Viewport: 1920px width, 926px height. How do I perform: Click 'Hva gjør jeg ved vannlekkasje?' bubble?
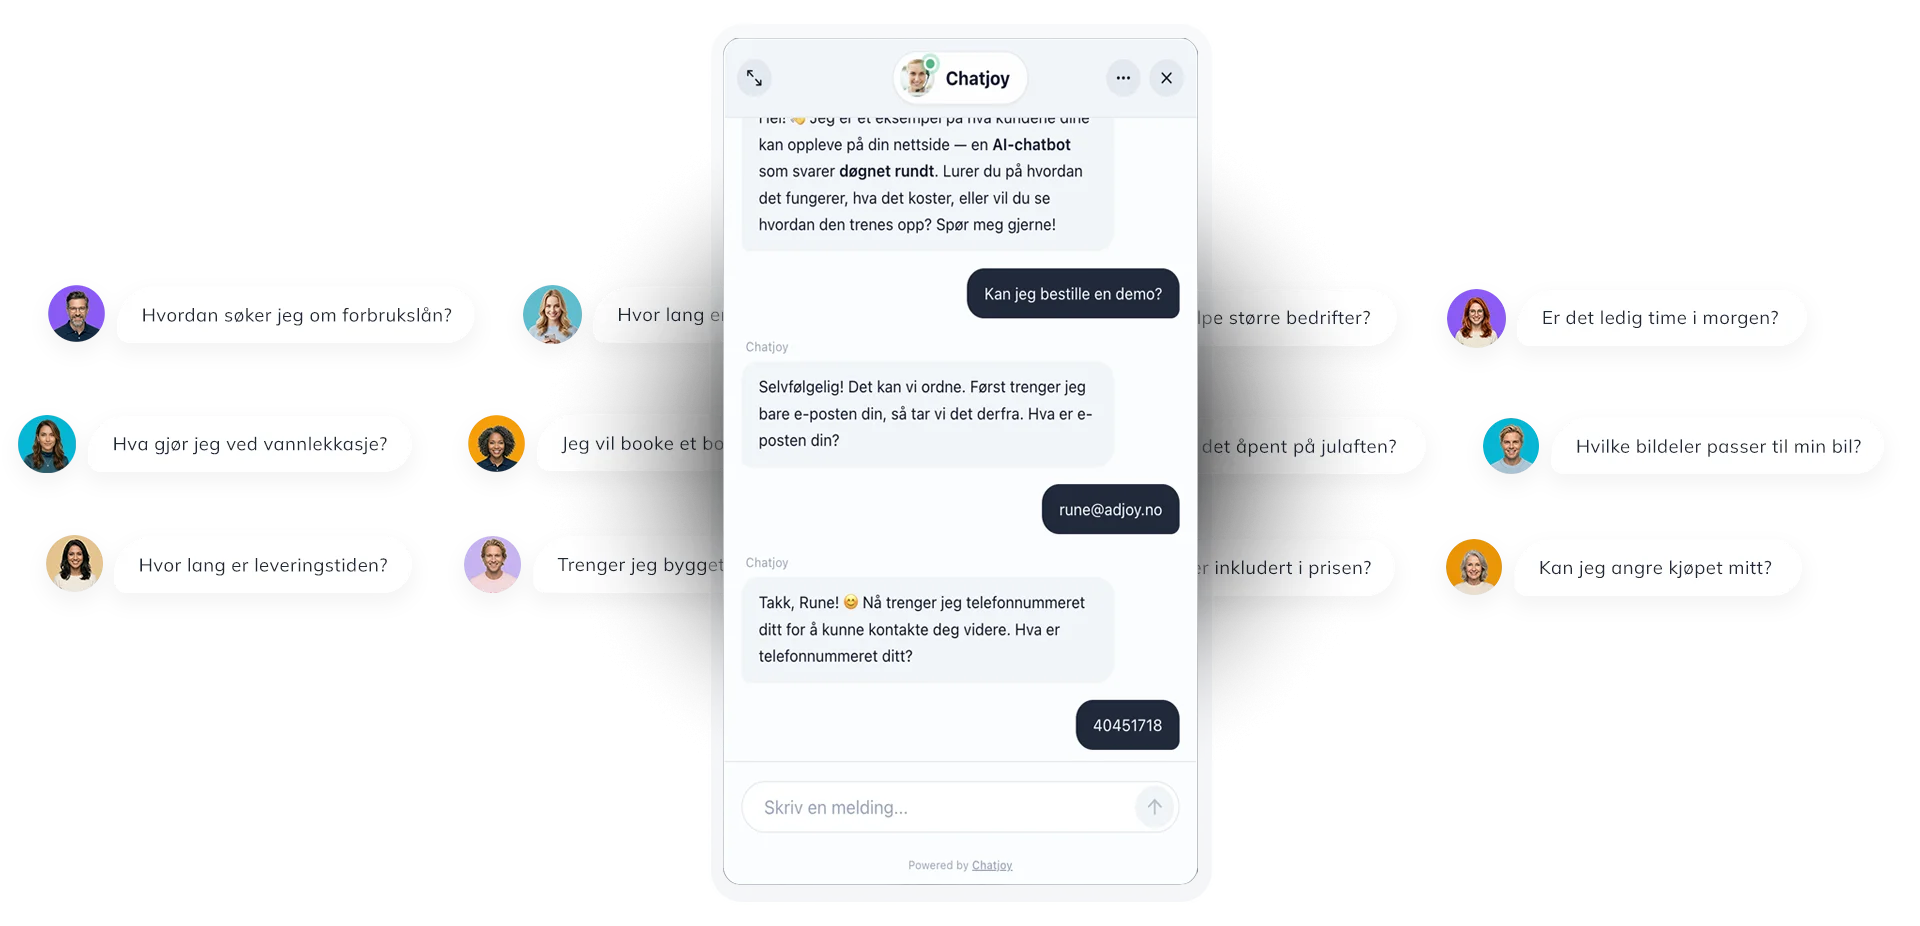pos(250,444)
